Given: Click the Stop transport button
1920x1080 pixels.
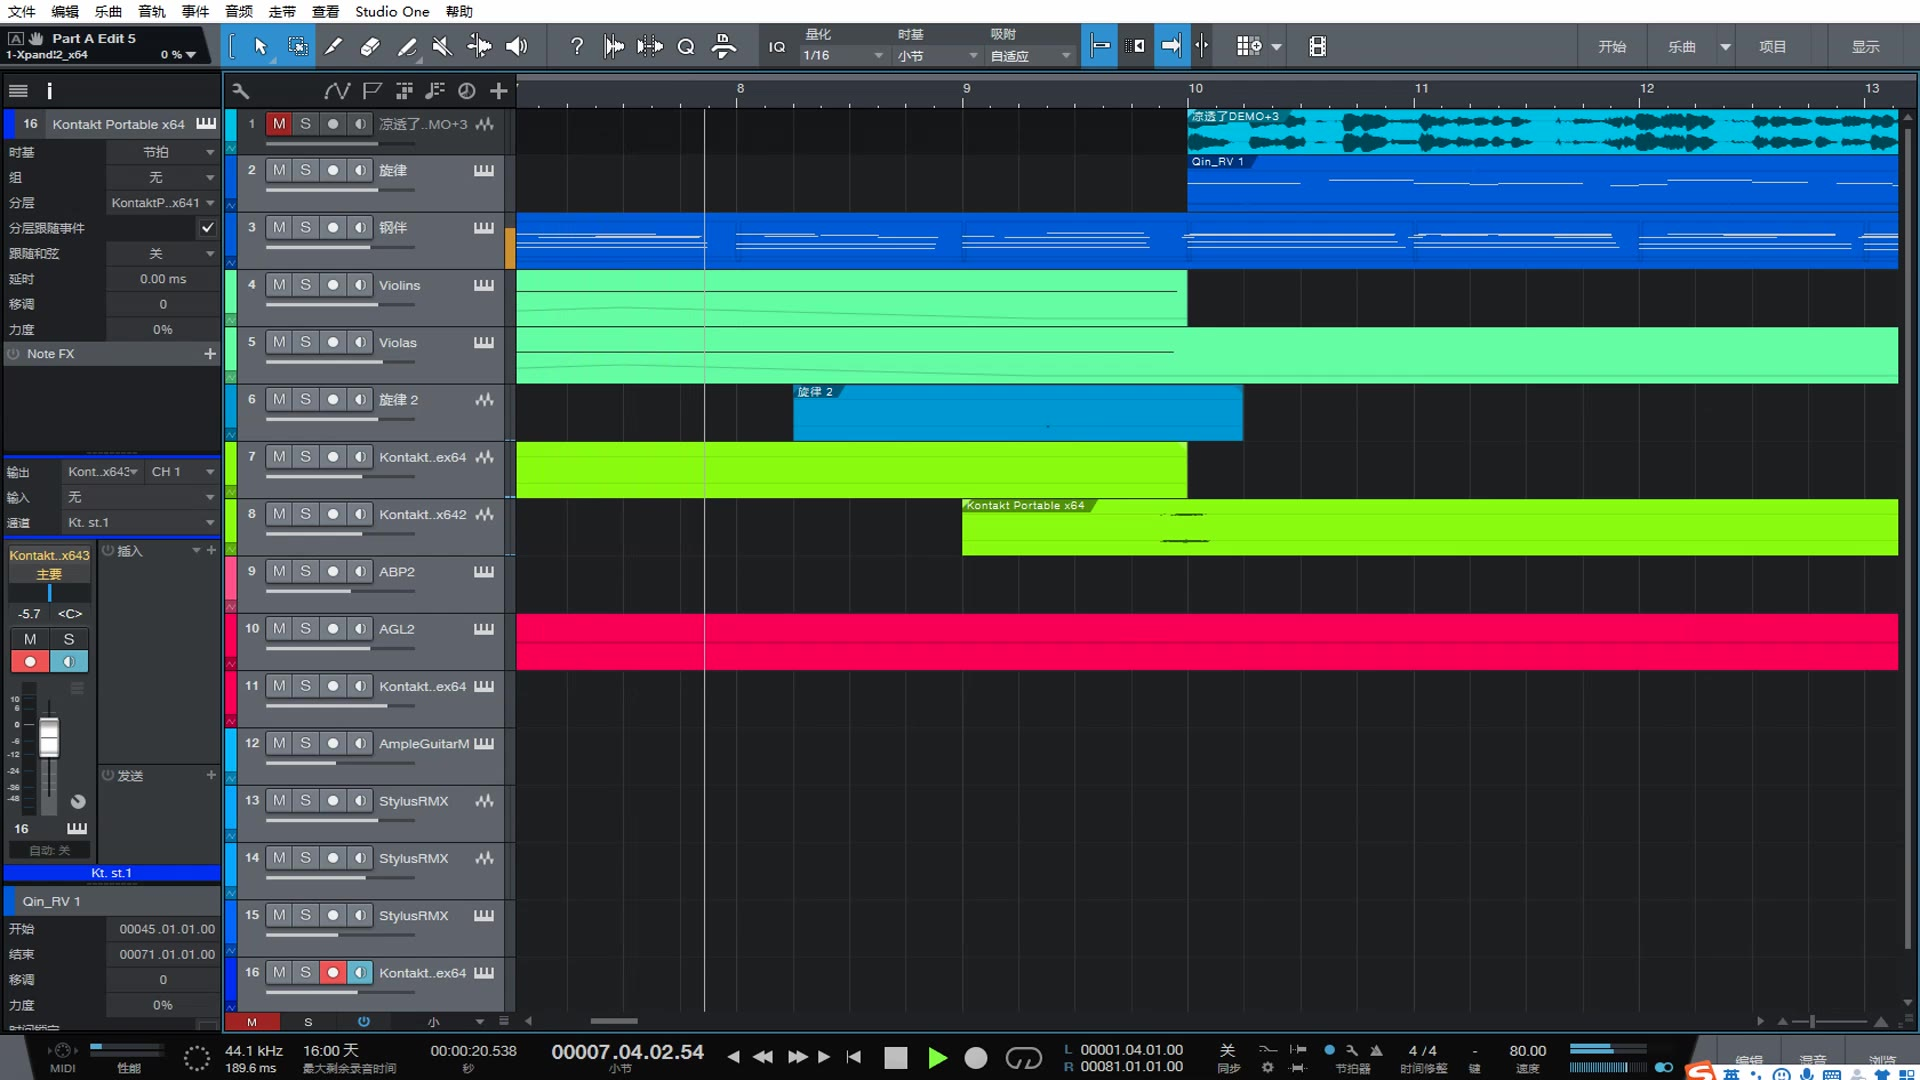Looking at the screenshot, I should tap(895, 1057).
